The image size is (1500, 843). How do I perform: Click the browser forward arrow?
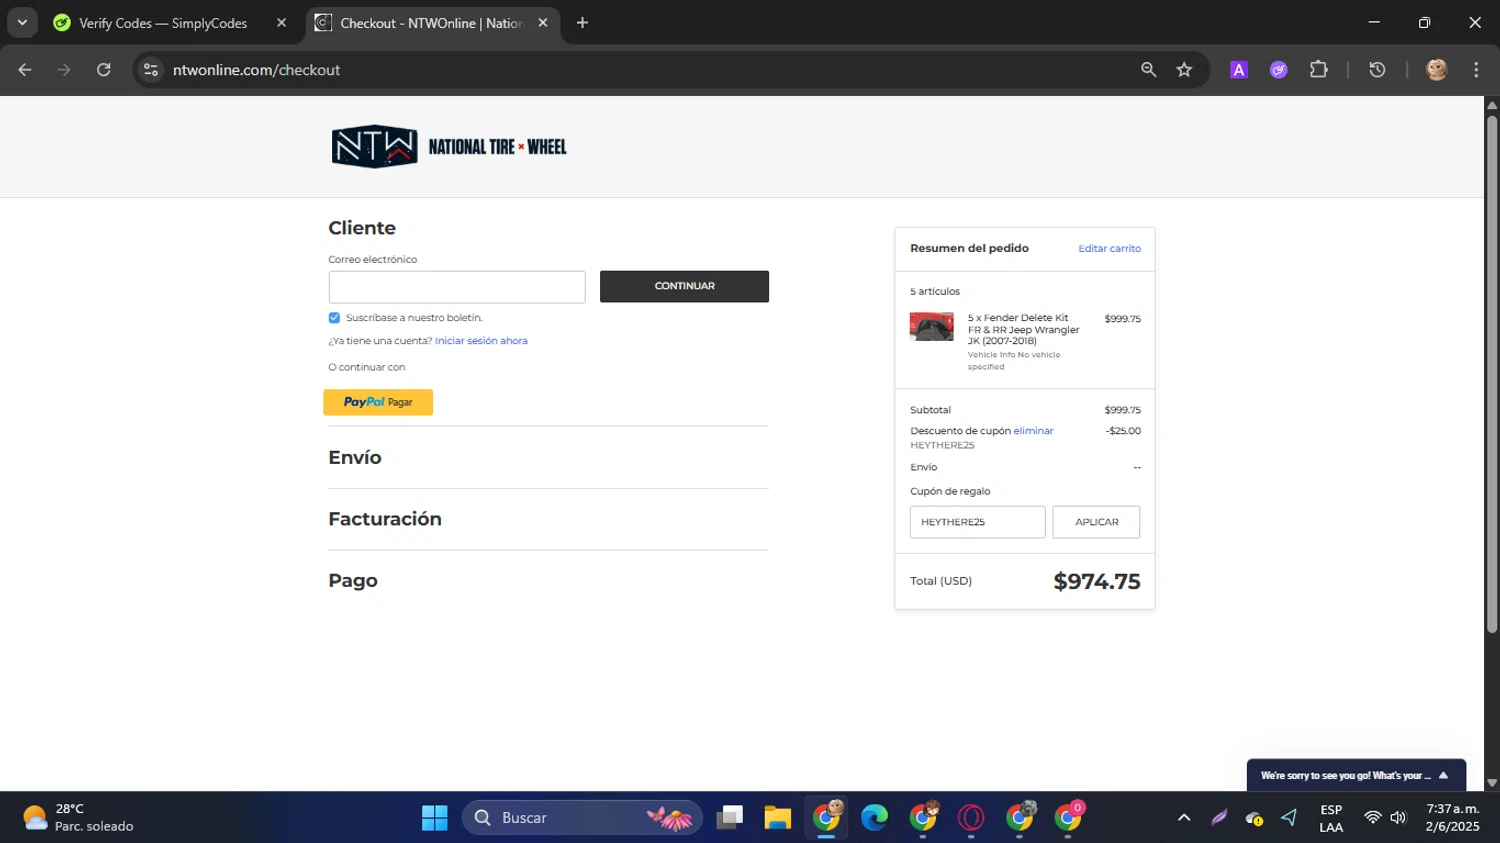64,70
